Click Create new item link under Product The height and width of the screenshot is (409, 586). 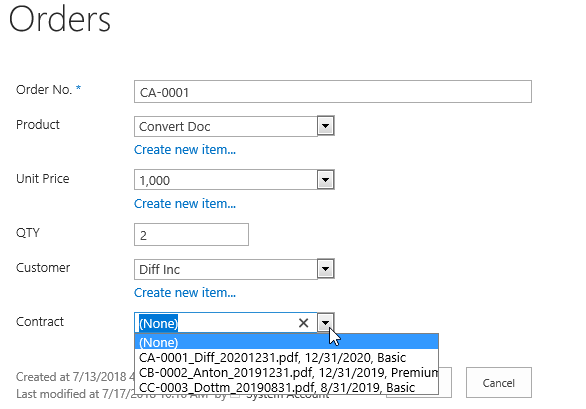point(185,150)
